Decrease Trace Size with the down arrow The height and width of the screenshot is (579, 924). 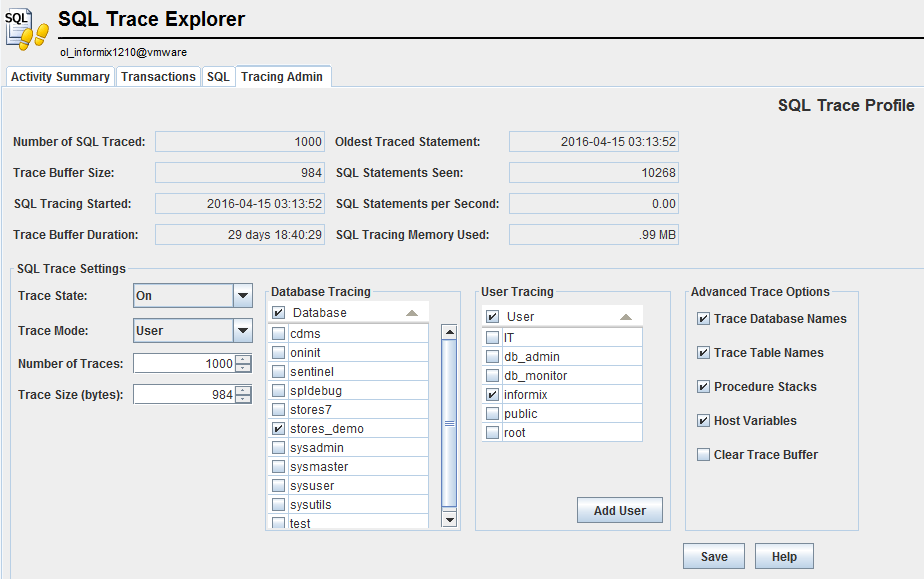click(x=244, y=399)
